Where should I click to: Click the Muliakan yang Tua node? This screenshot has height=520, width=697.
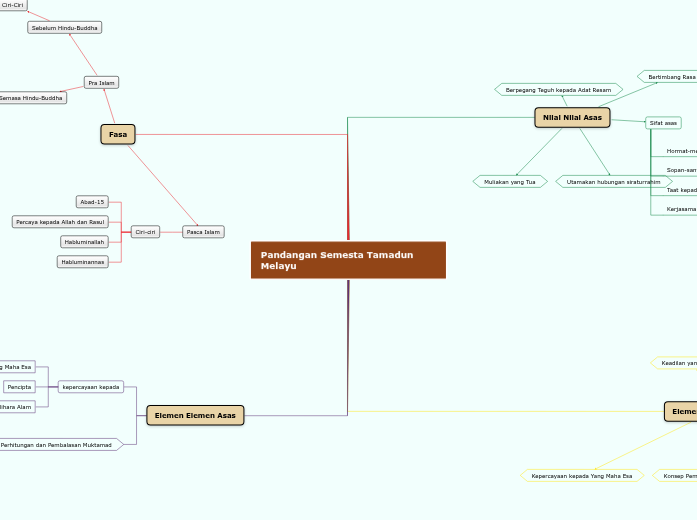(x=510, y=182)
